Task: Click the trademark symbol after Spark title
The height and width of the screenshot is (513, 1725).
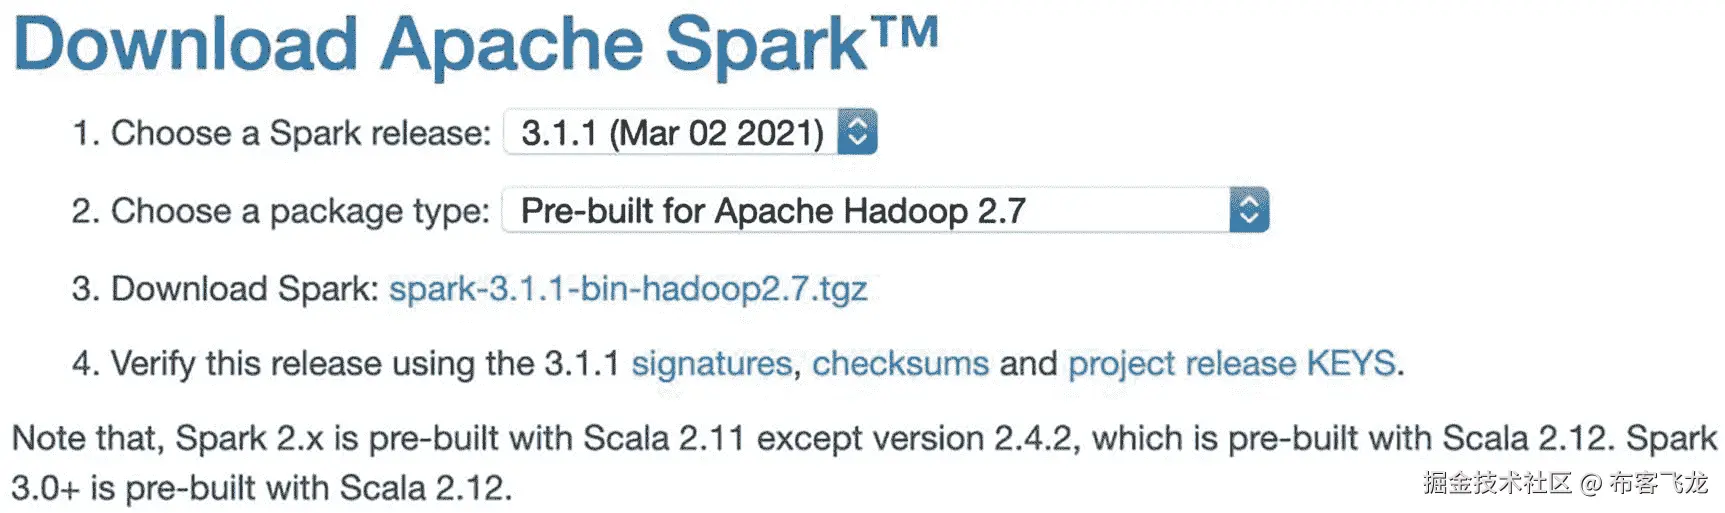Action: [906, 32]
